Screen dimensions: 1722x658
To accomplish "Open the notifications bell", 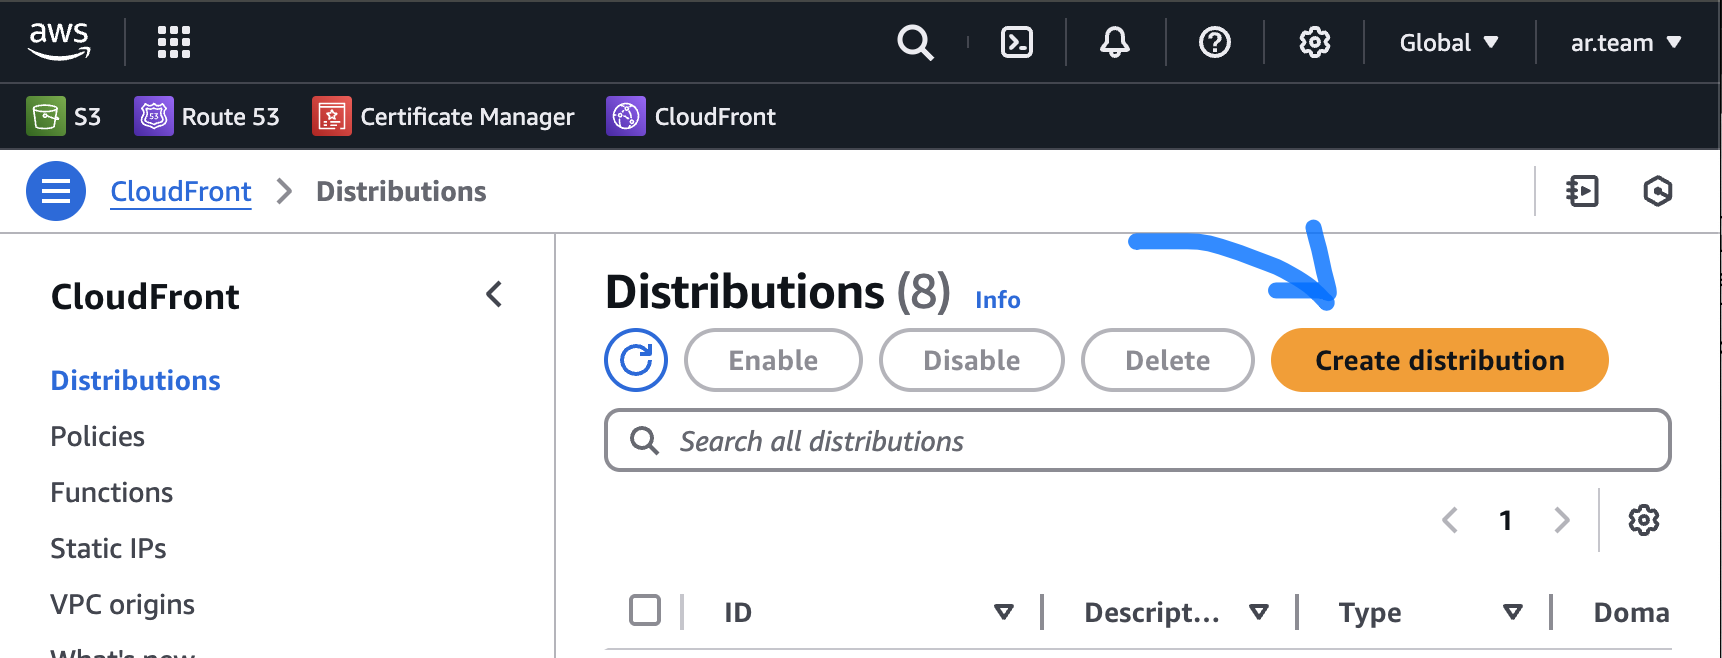I will pos(1114,42).
